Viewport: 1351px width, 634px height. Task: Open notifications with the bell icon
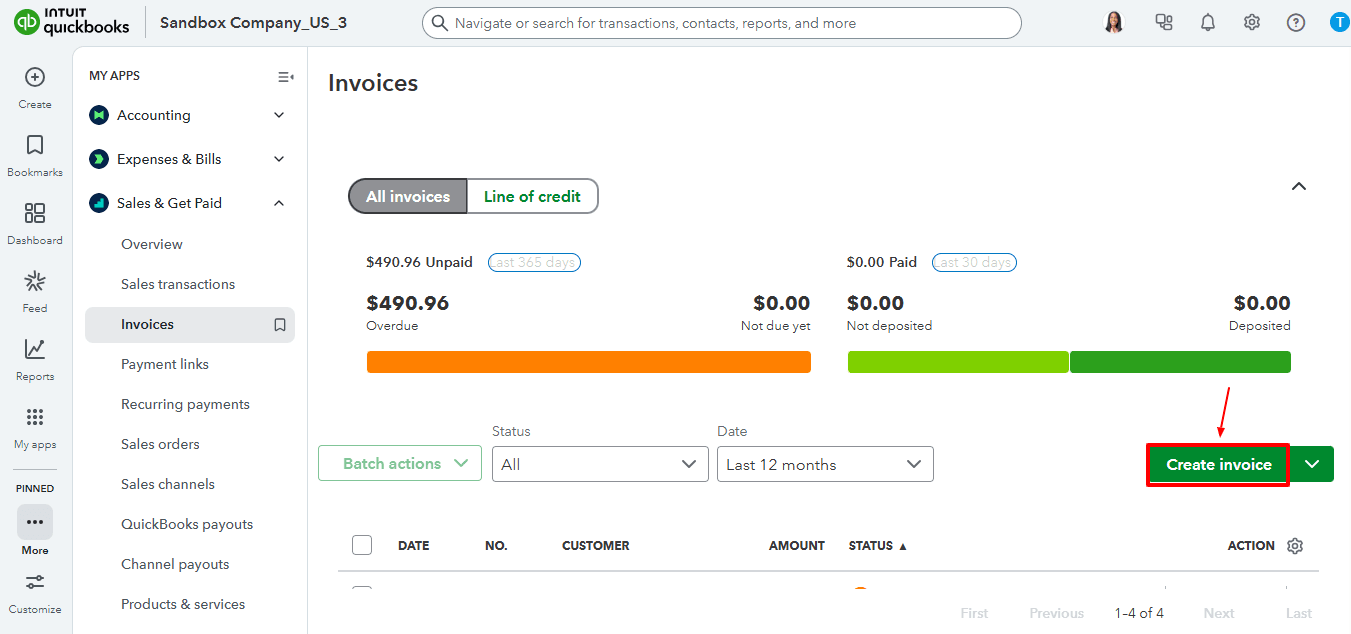tap(1207, 21)
